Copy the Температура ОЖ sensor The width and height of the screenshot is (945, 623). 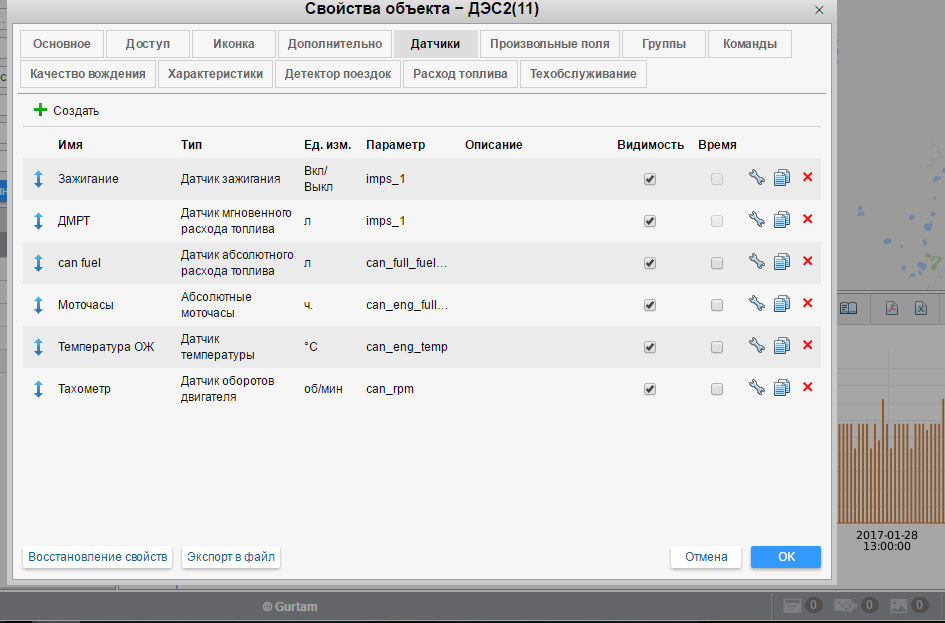click(x=782, y=346)
